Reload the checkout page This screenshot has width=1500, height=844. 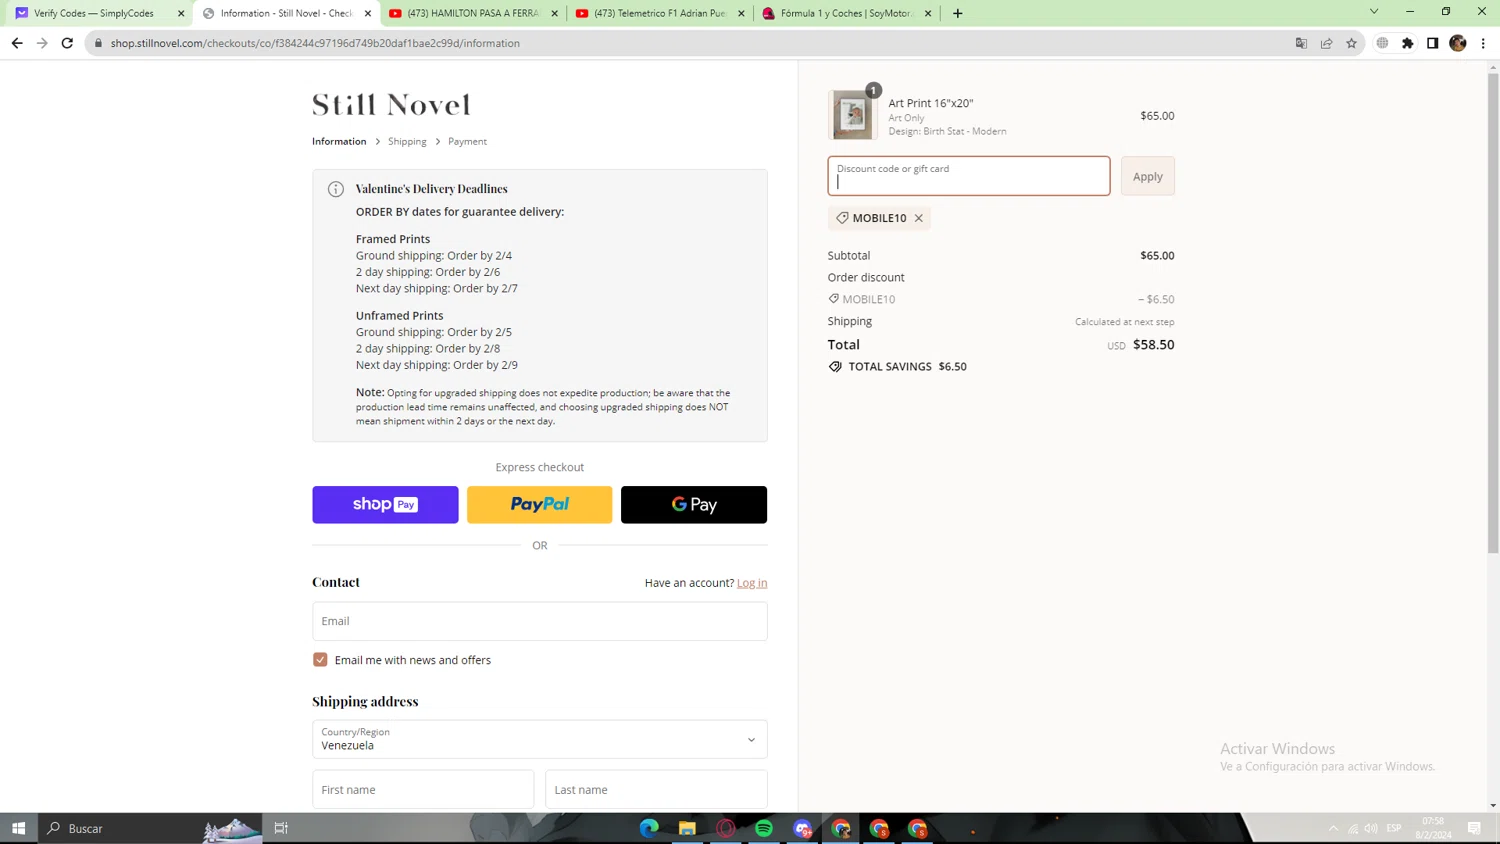click(x=67, y=43)
